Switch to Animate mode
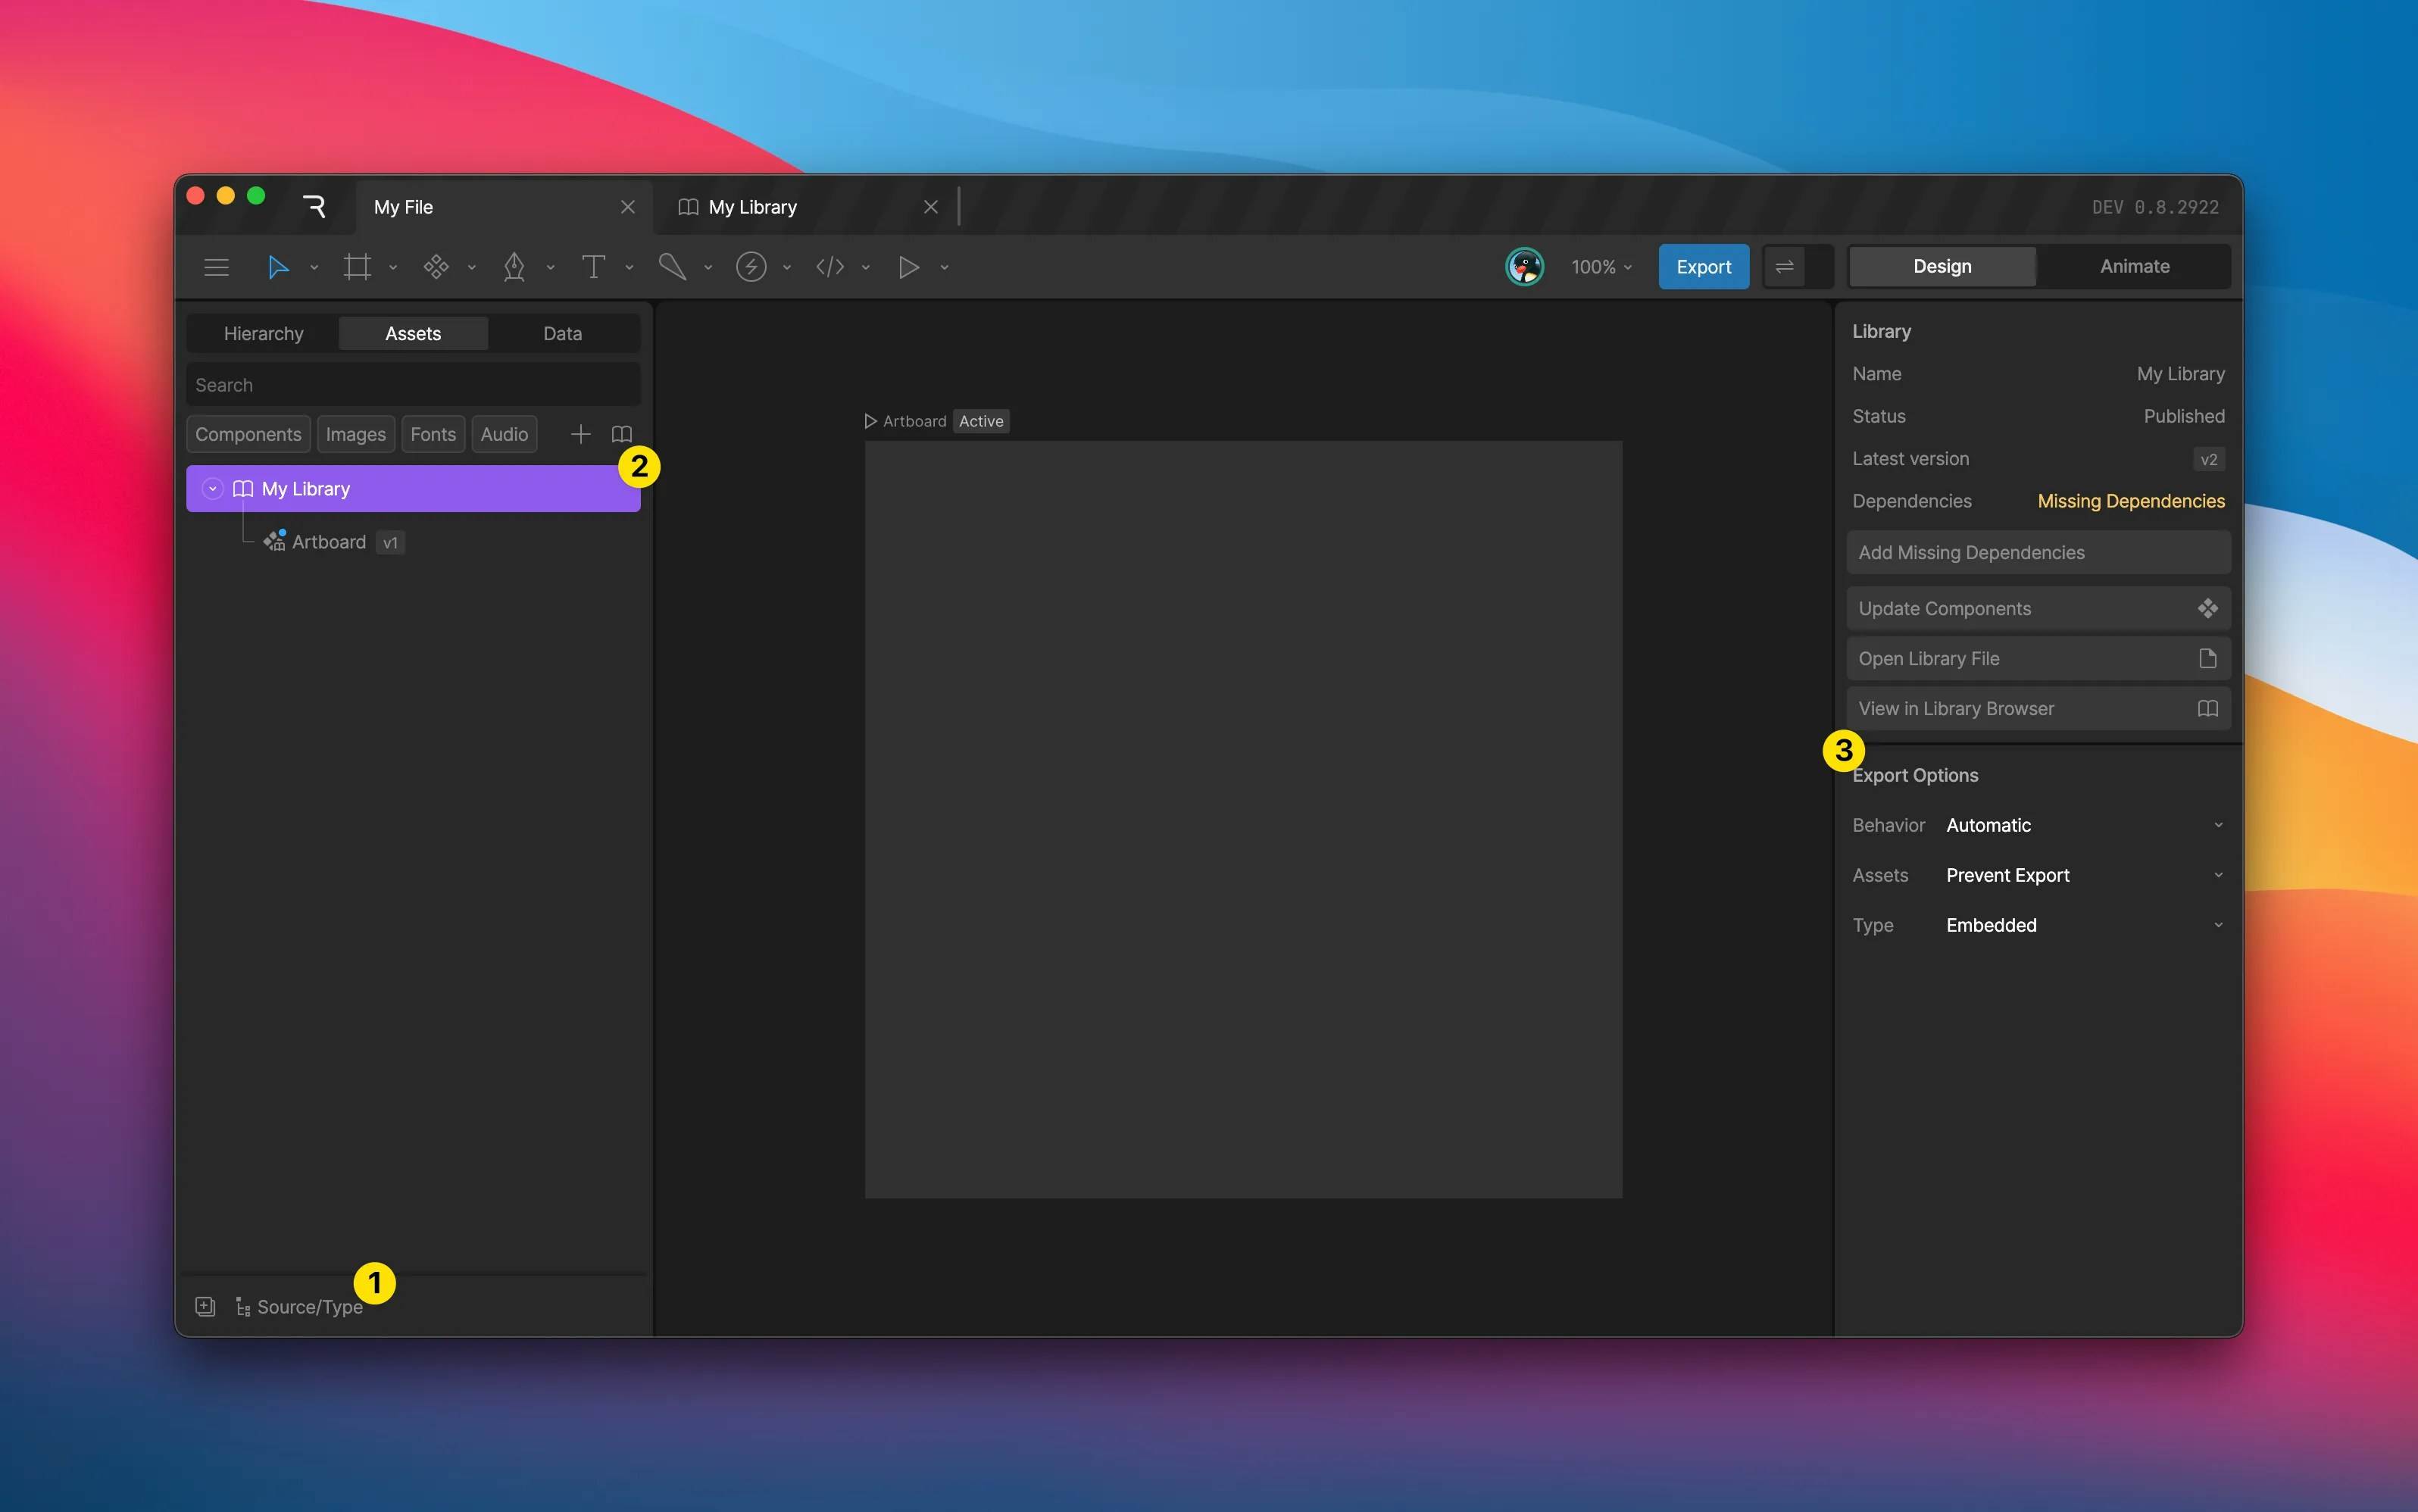The height and width of the screenshot is (1512, 2418). click(x=2134, y=266)
